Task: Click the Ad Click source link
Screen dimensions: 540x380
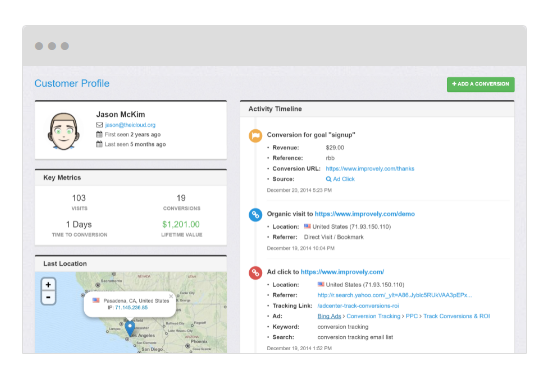Action: pyautogui.click(x=344, y=179)
